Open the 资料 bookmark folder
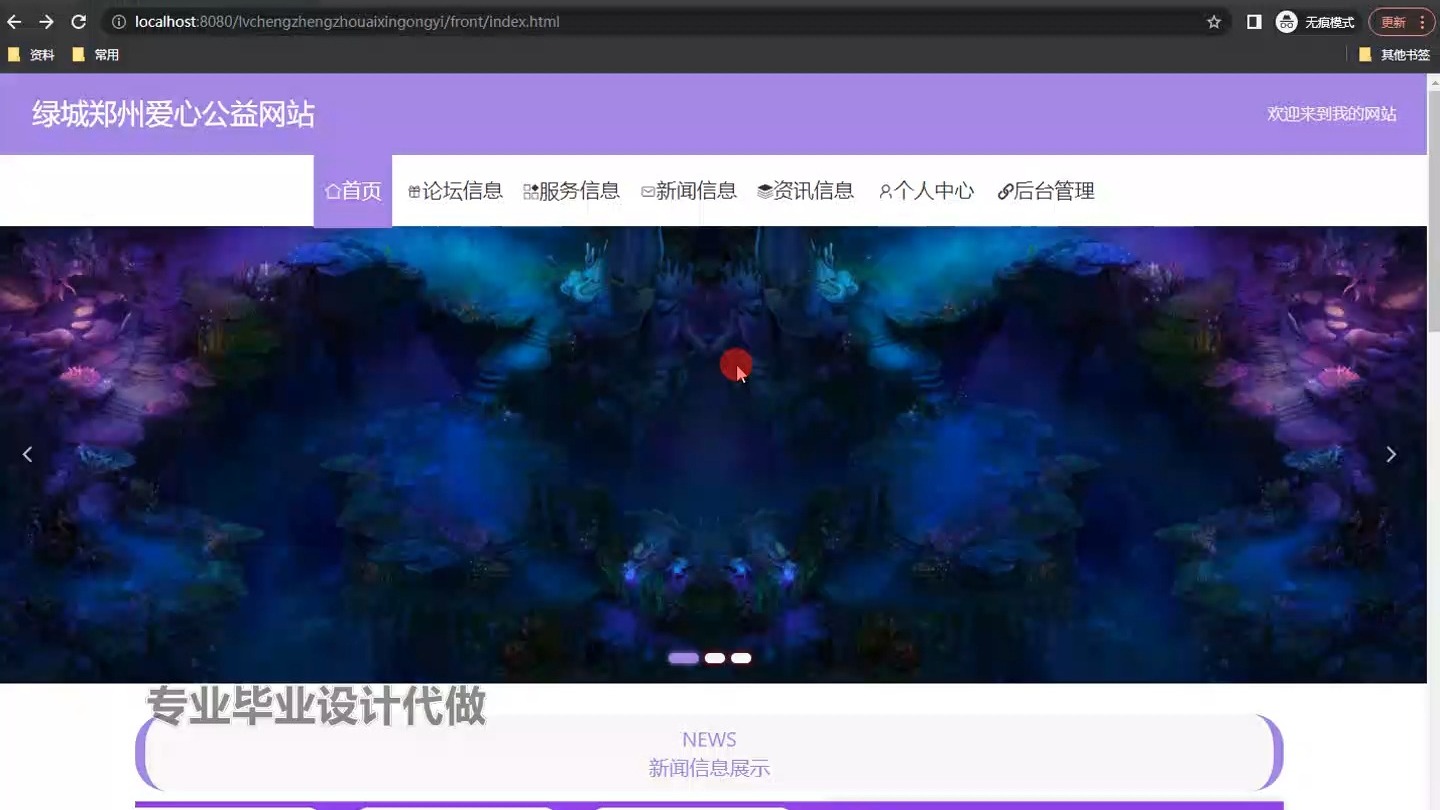 tap(31, 55)
